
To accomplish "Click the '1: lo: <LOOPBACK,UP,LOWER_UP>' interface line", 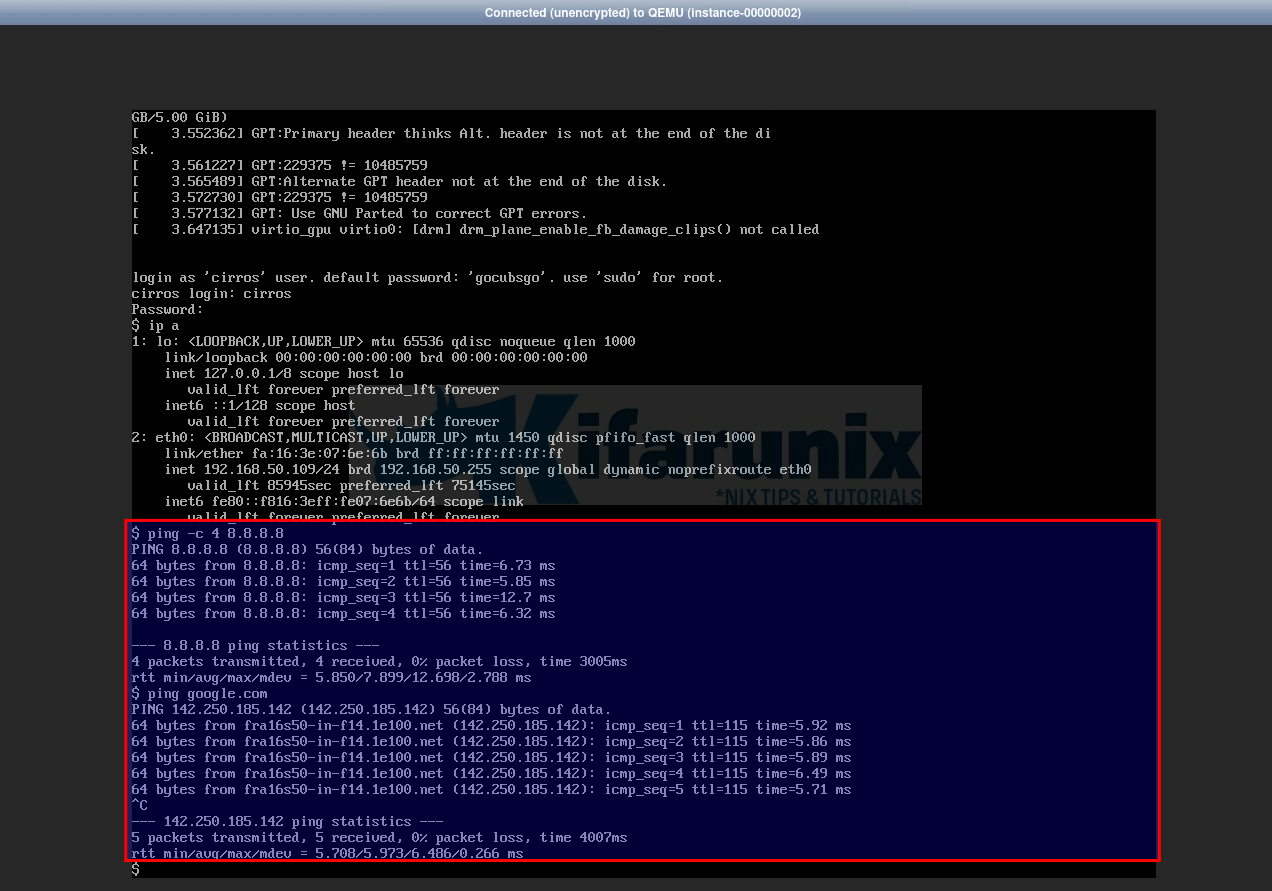I will coord(383,342).
